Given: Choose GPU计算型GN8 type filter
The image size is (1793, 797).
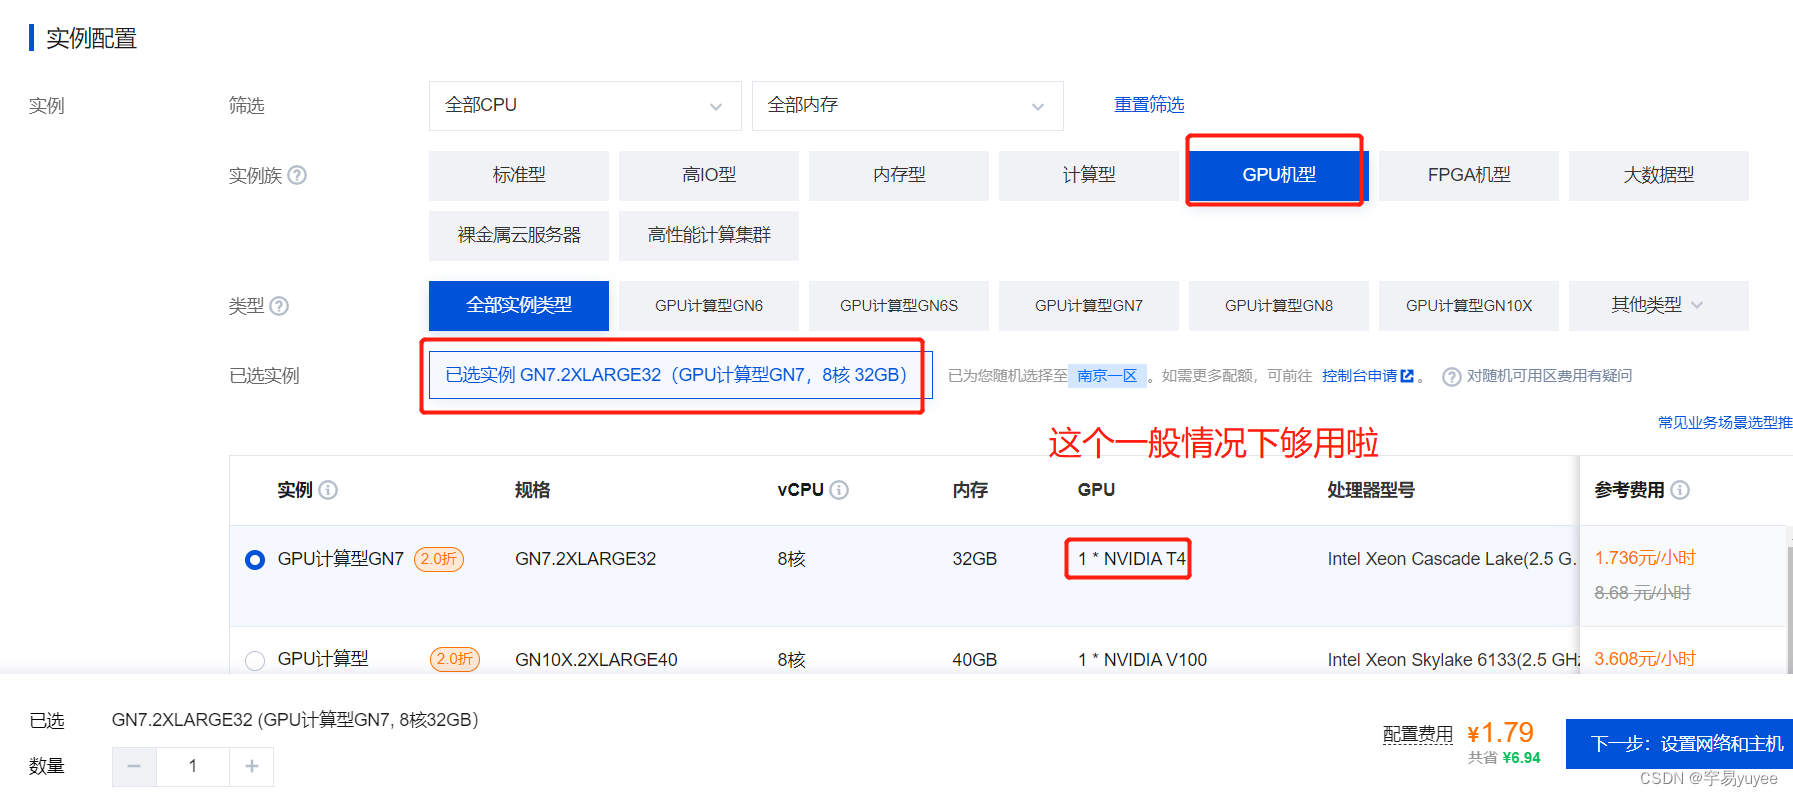Looking at the screenshot, I should 1279,306.
